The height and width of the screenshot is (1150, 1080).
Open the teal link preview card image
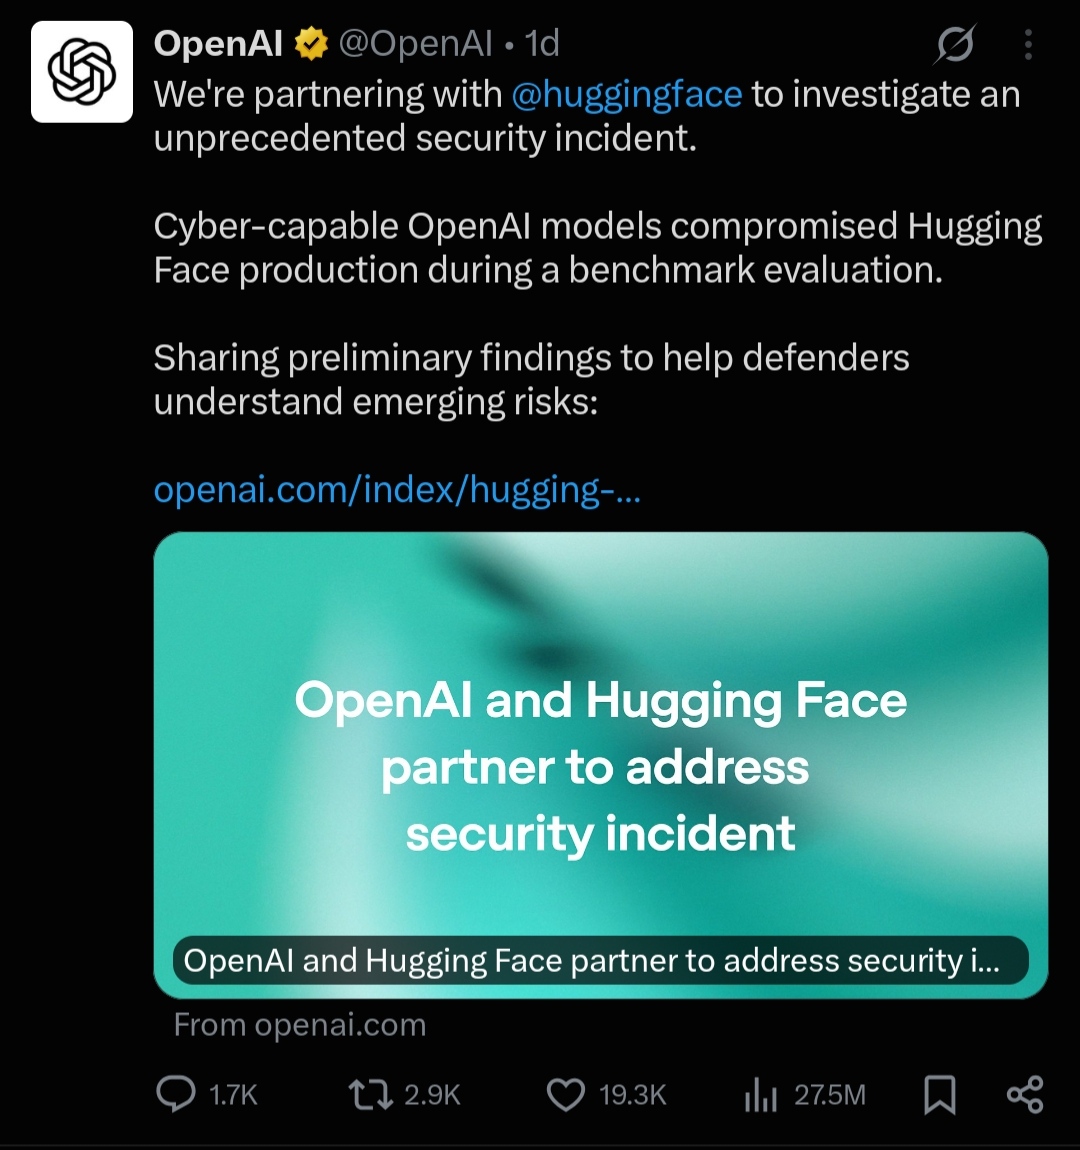[600, 764]
